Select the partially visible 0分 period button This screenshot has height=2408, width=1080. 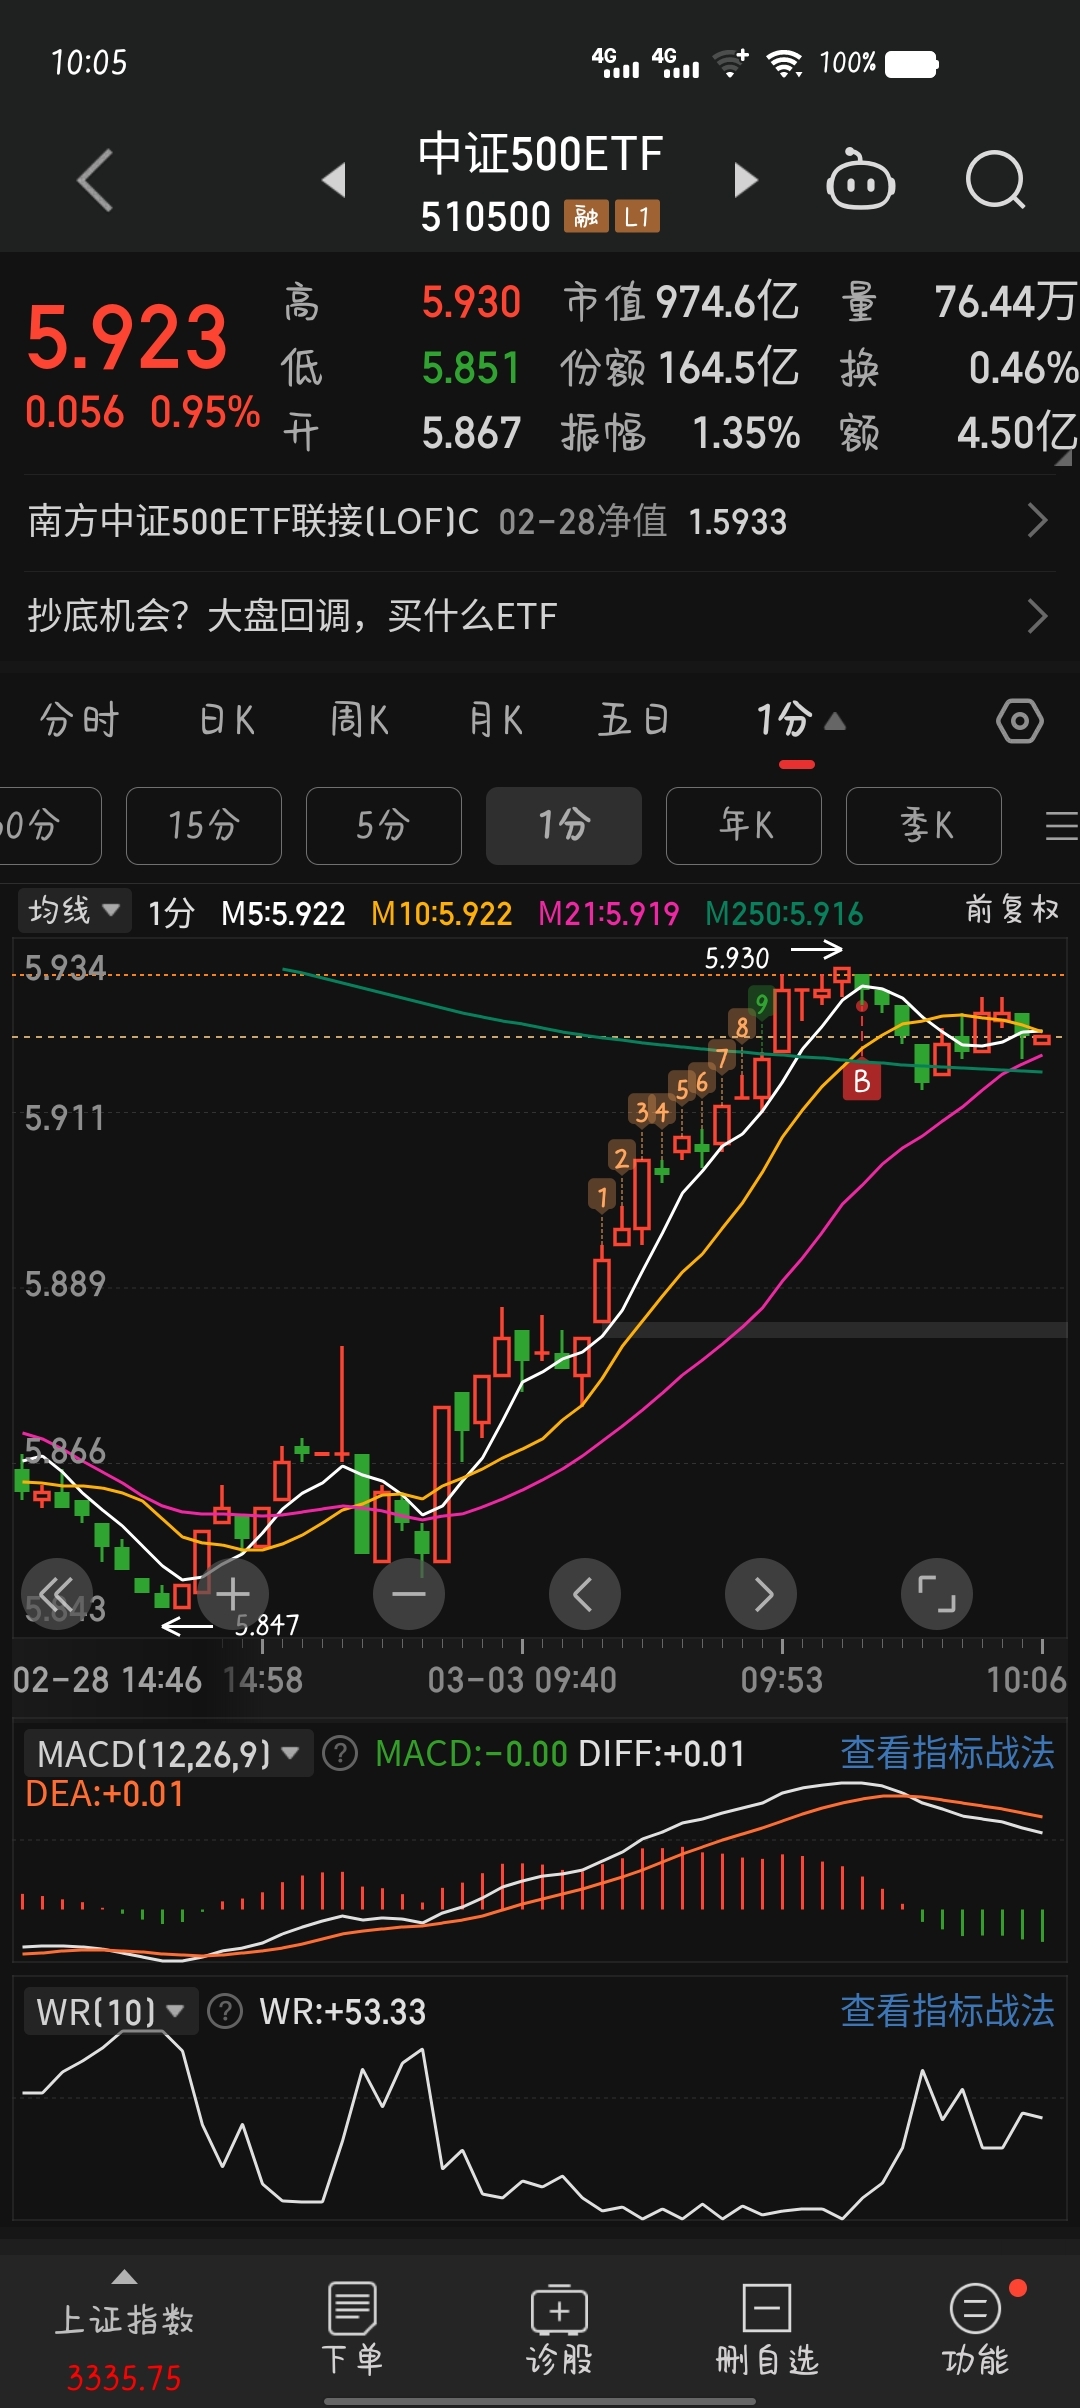[x=50, y=826]
